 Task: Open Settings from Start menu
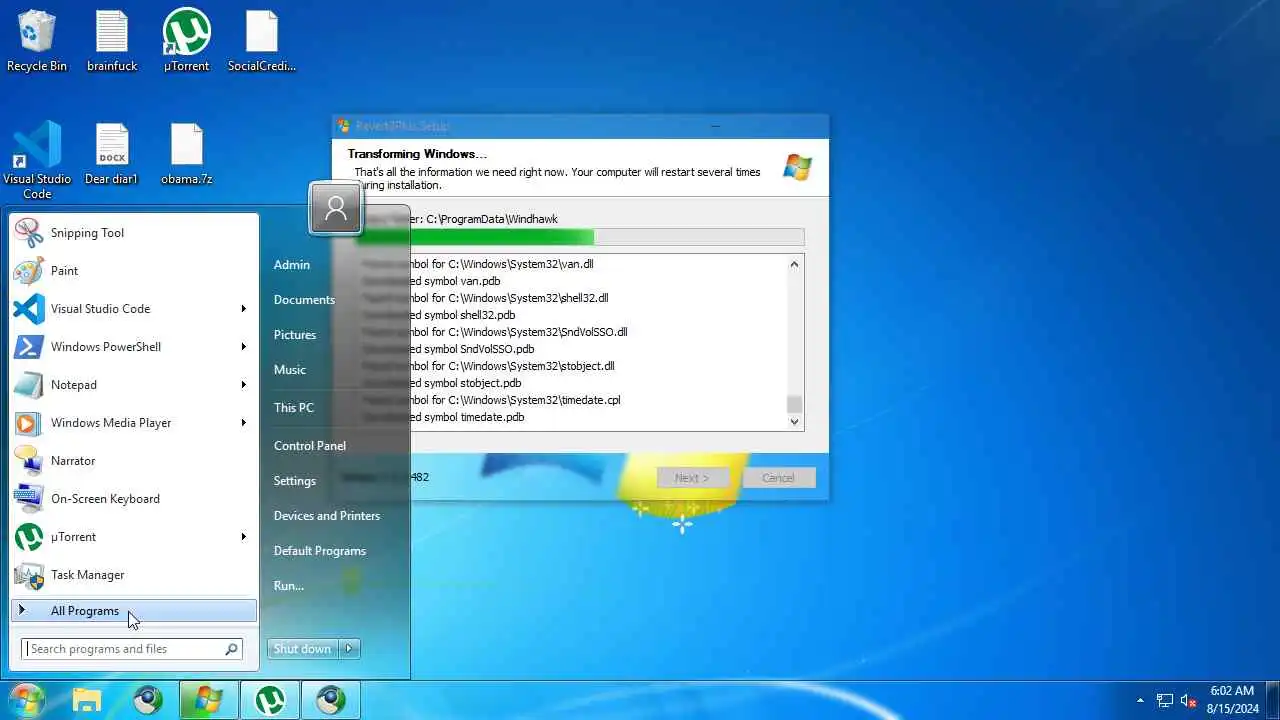coord(295,481)
